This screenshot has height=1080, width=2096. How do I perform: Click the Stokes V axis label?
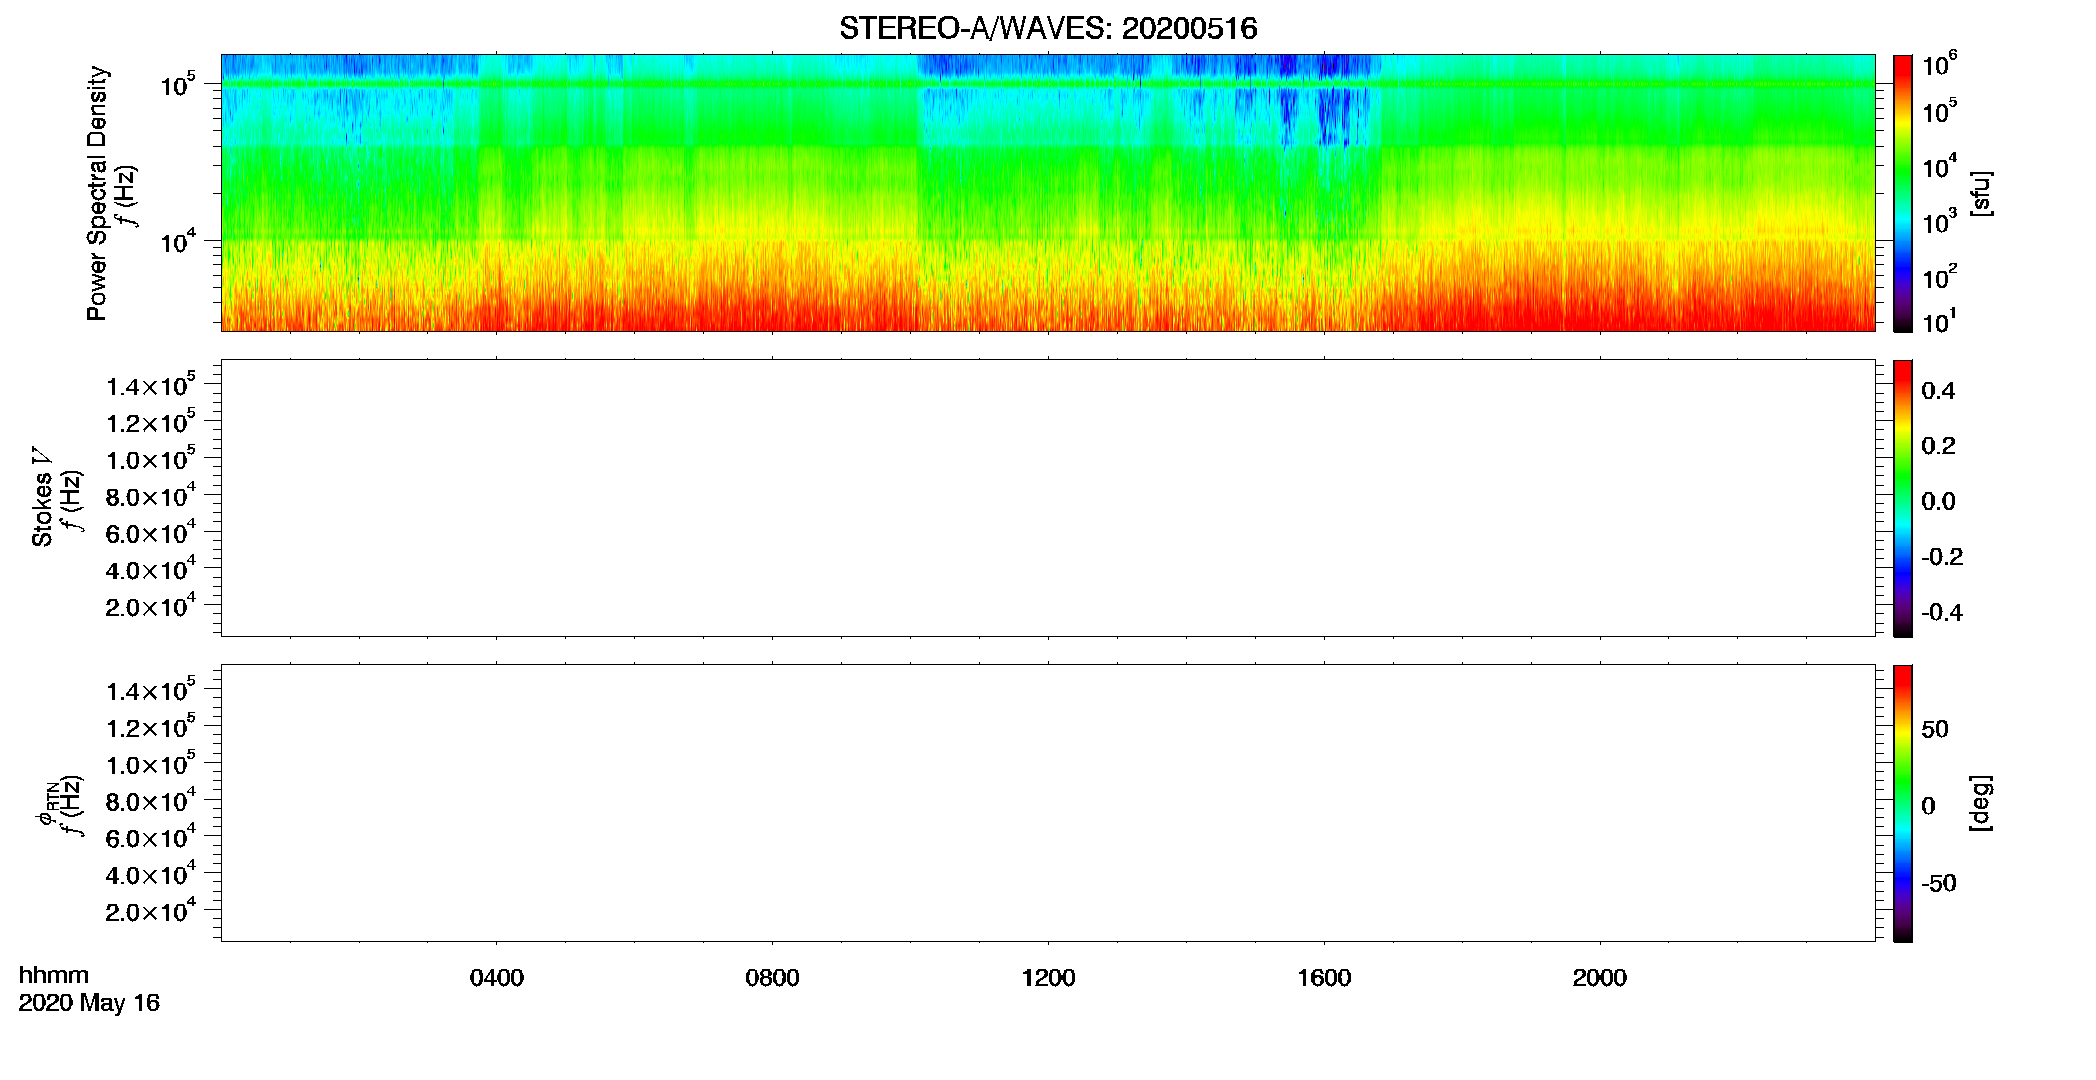[x=42, y=498]
